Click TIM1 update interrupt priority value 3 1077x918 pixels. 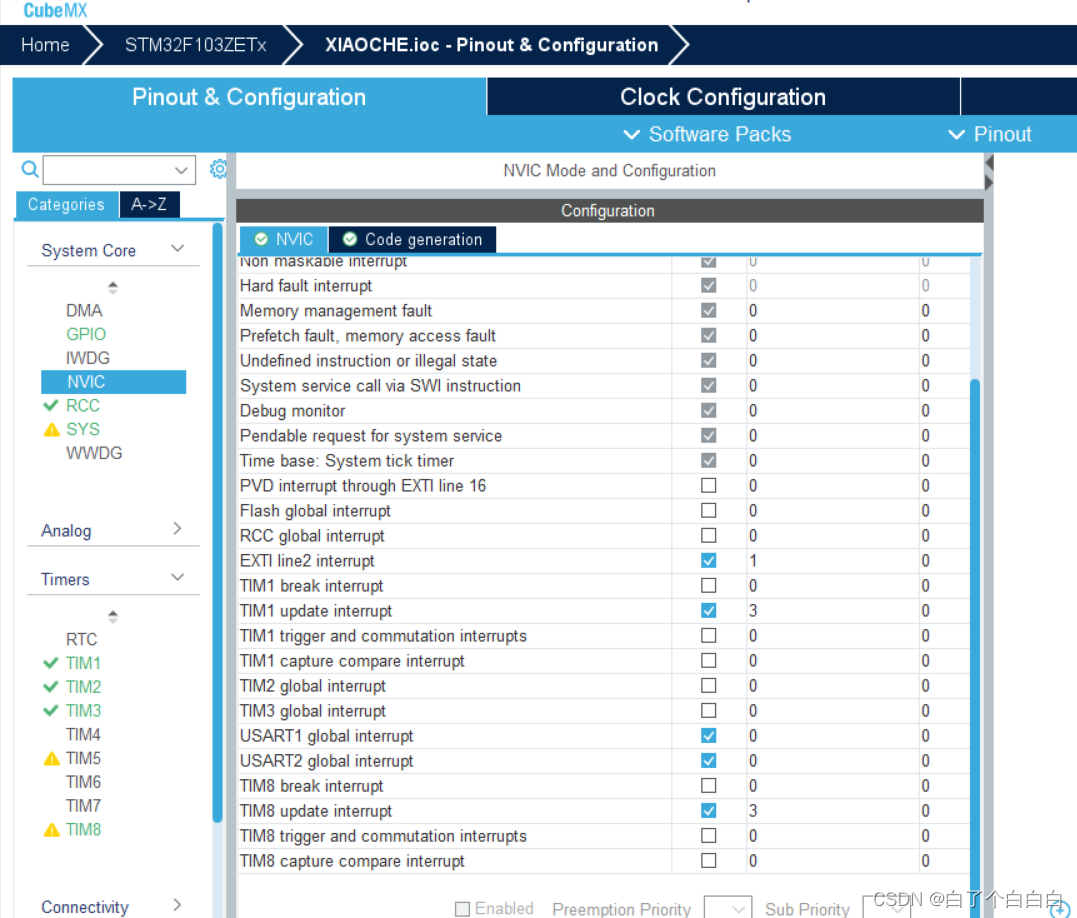point(753,610)
